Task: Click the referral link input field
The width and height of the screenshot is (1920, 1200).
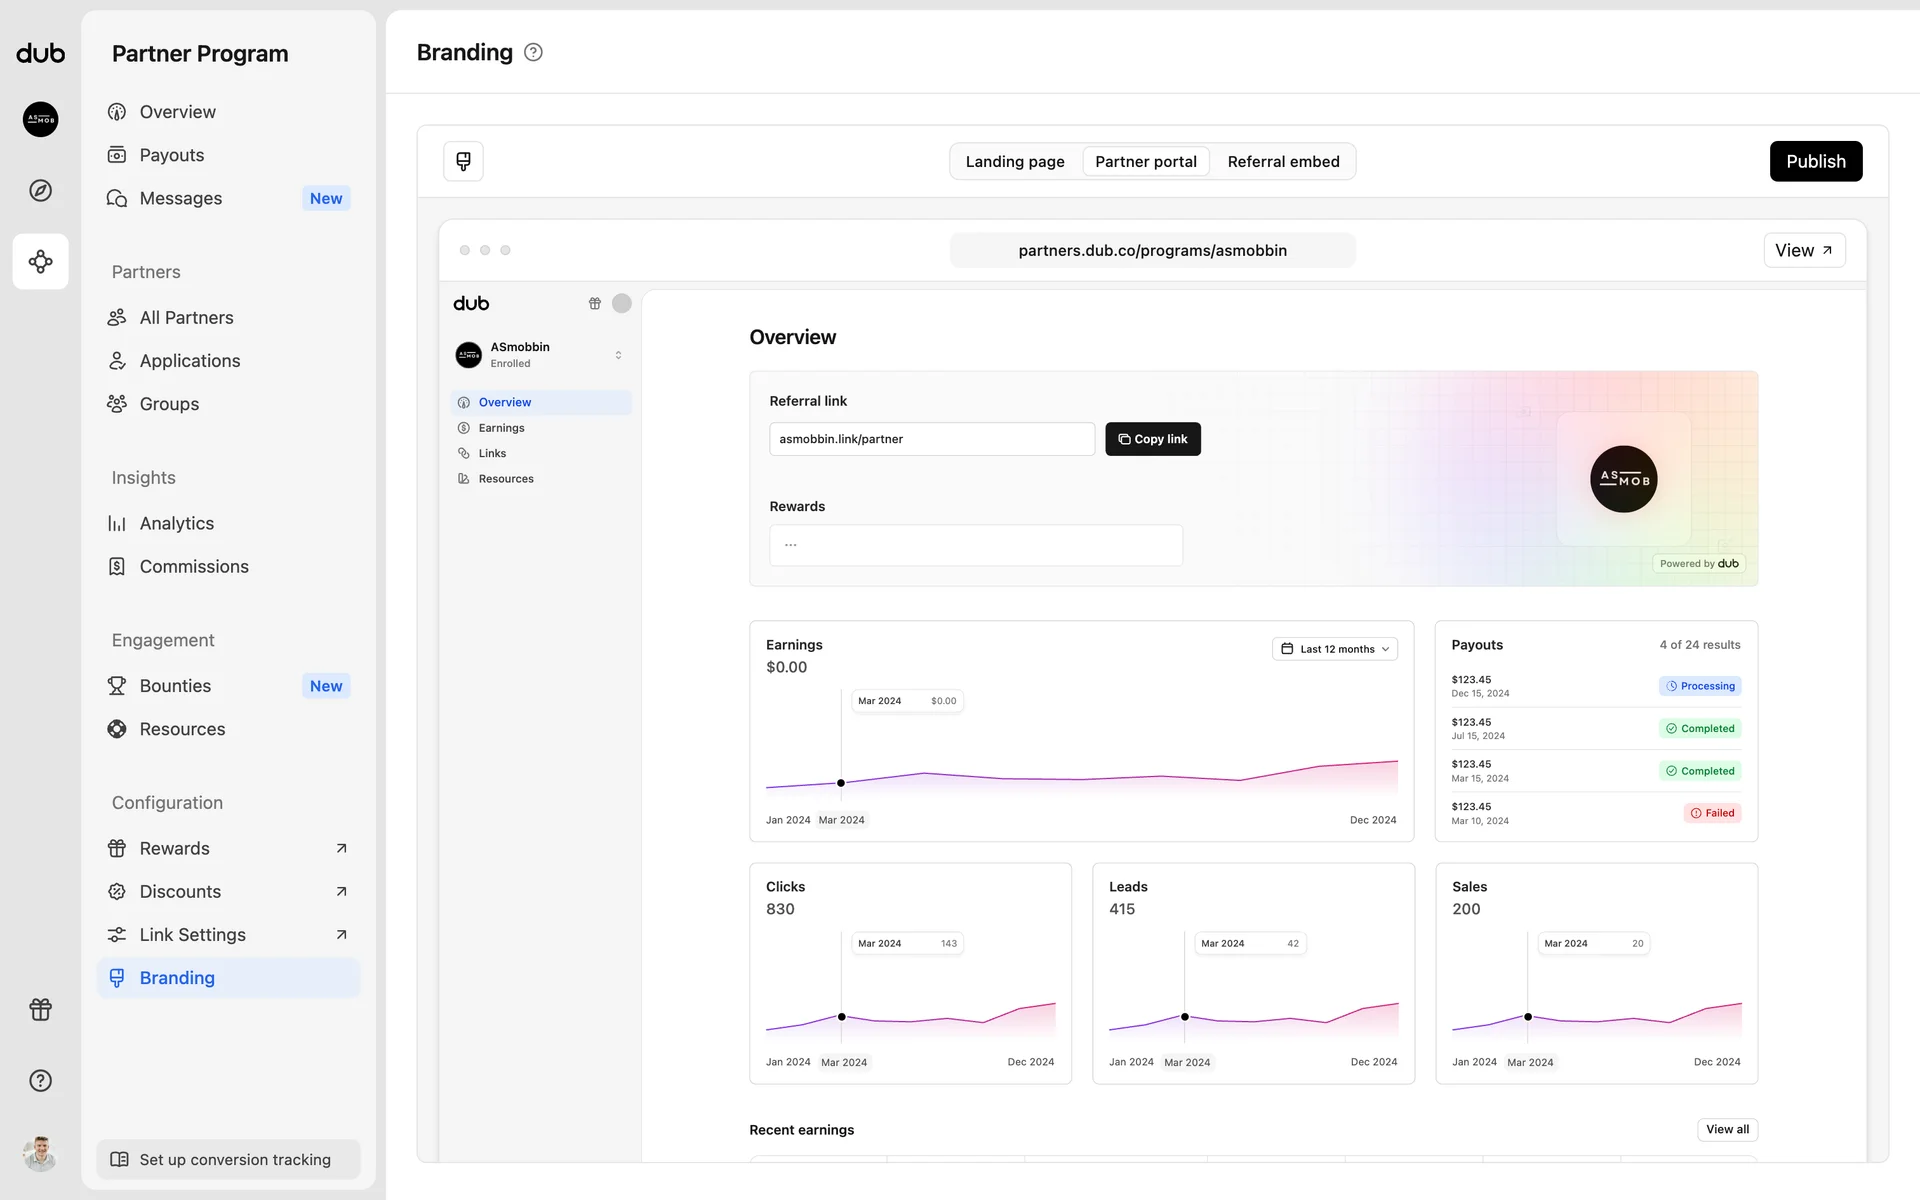Action: (x=931, y=439)
